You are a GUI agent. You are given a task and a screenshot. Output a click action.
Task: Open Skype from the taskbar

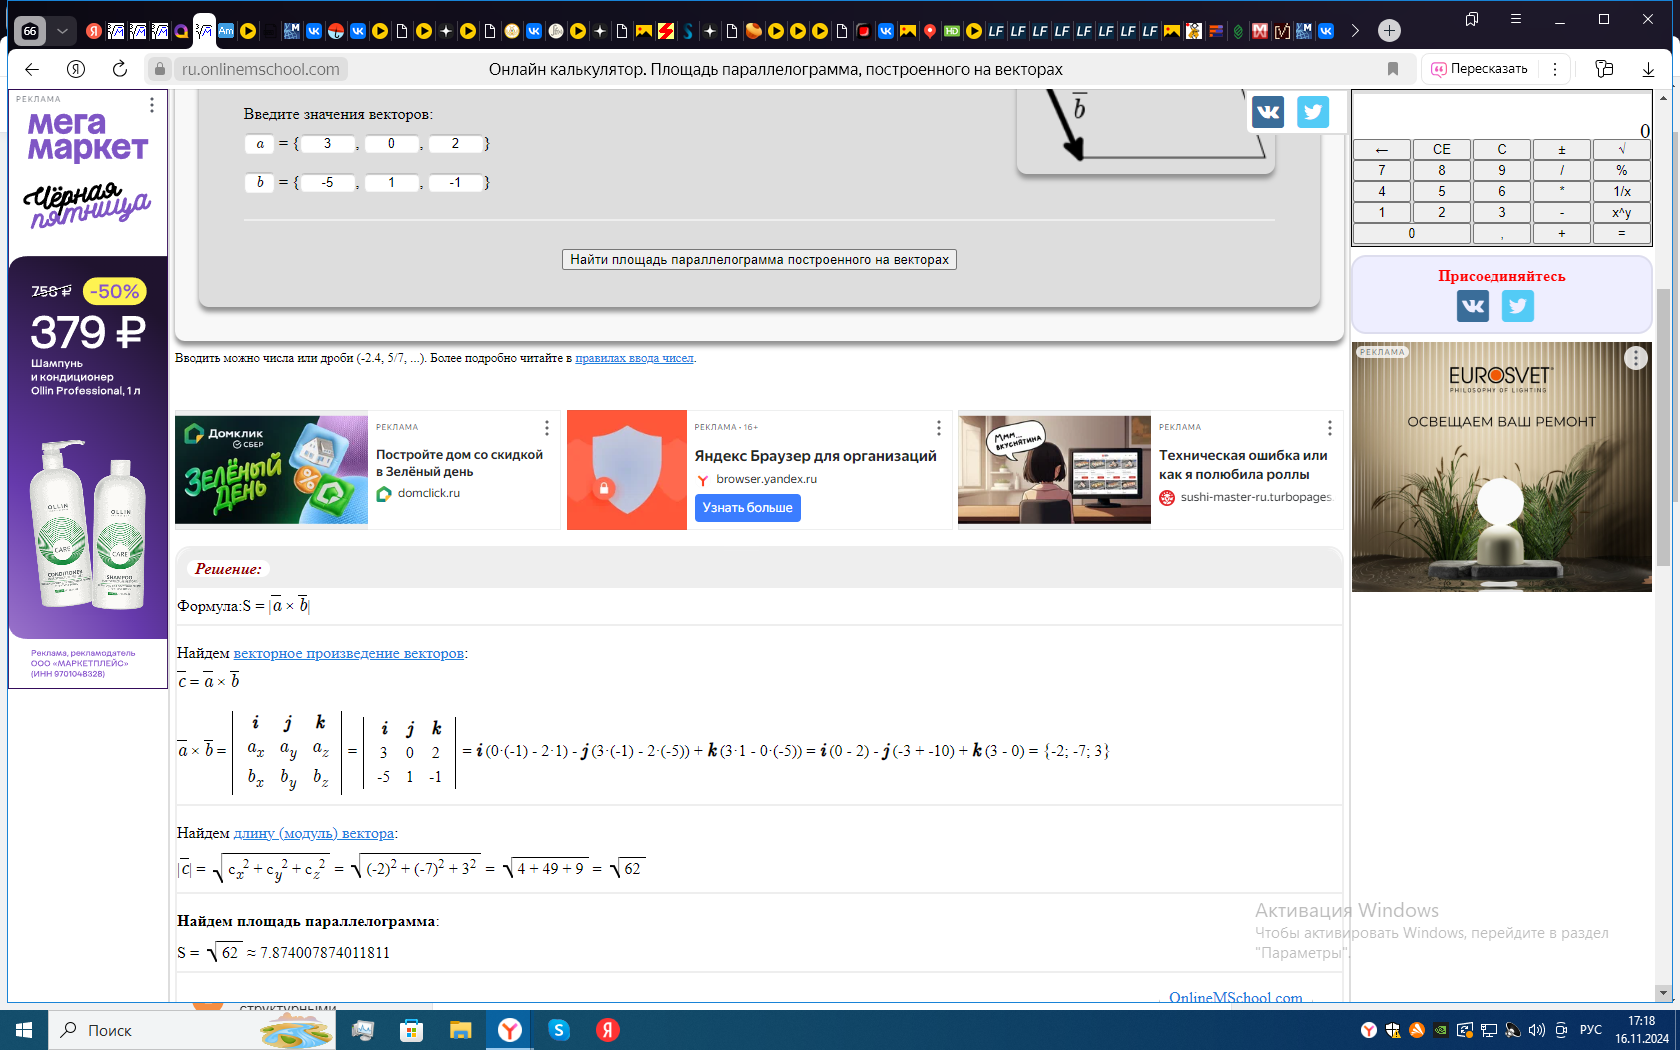tap(559, 1030)
